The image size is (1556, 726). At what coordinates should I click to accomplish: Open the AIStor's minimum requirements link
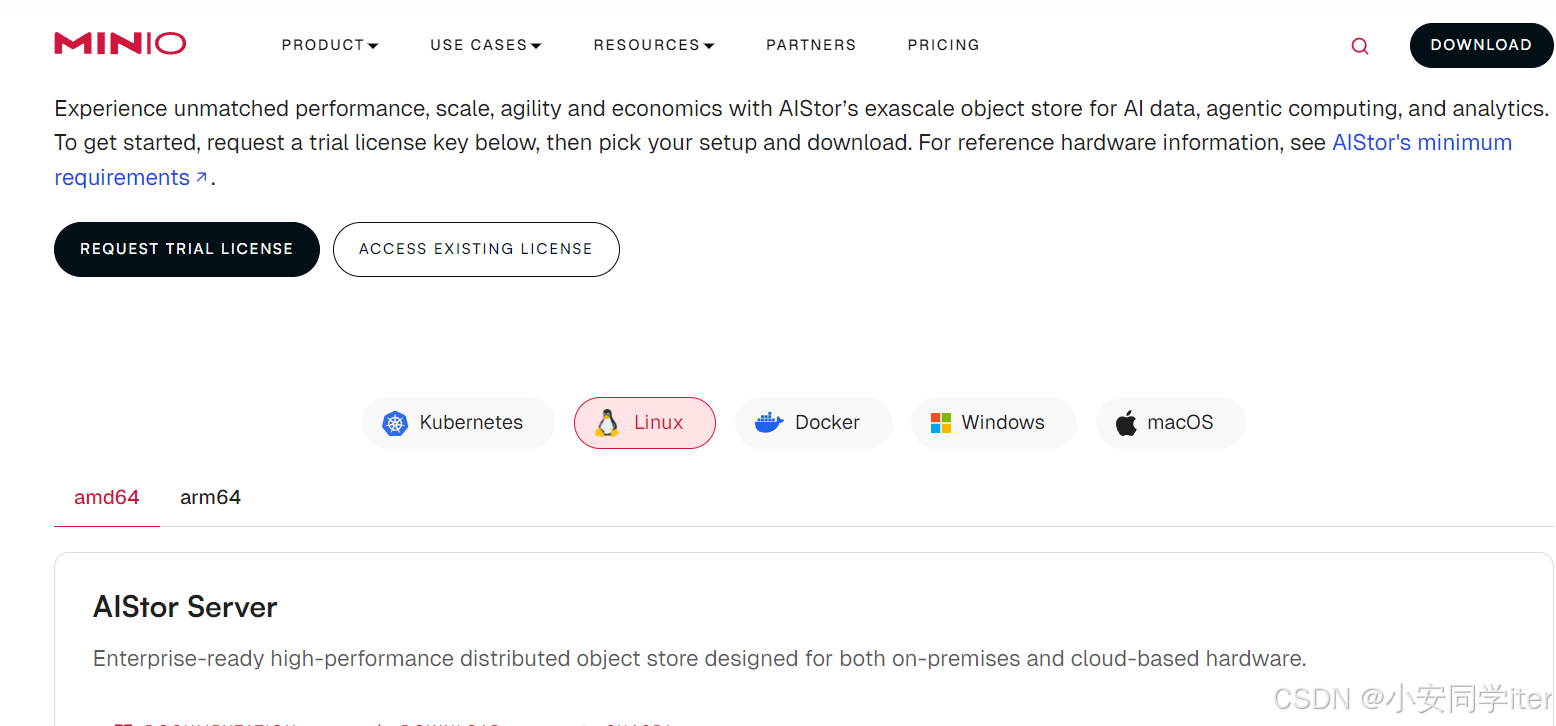(x=1421, y=143)
